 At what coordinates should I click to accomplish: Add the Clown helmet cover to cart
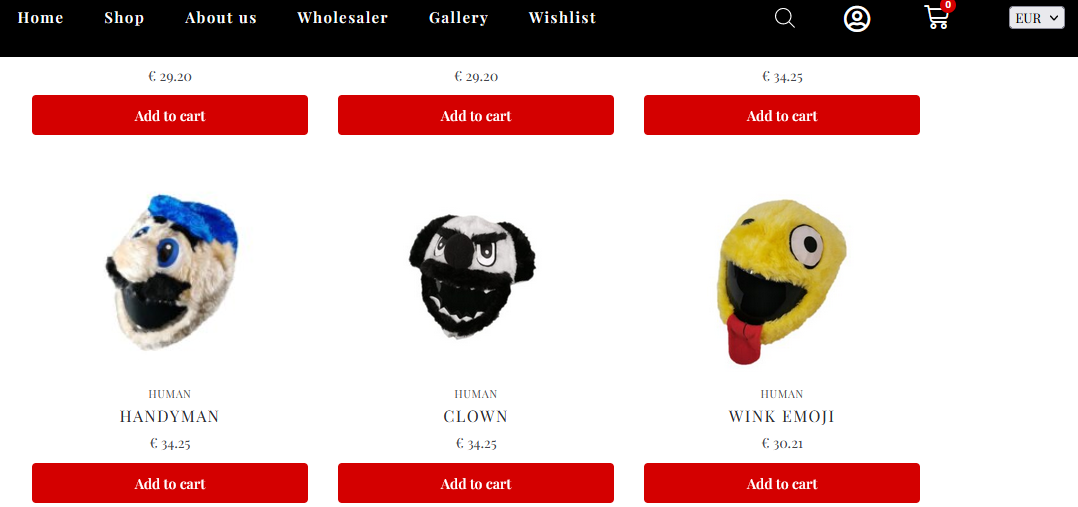[476, 483]
